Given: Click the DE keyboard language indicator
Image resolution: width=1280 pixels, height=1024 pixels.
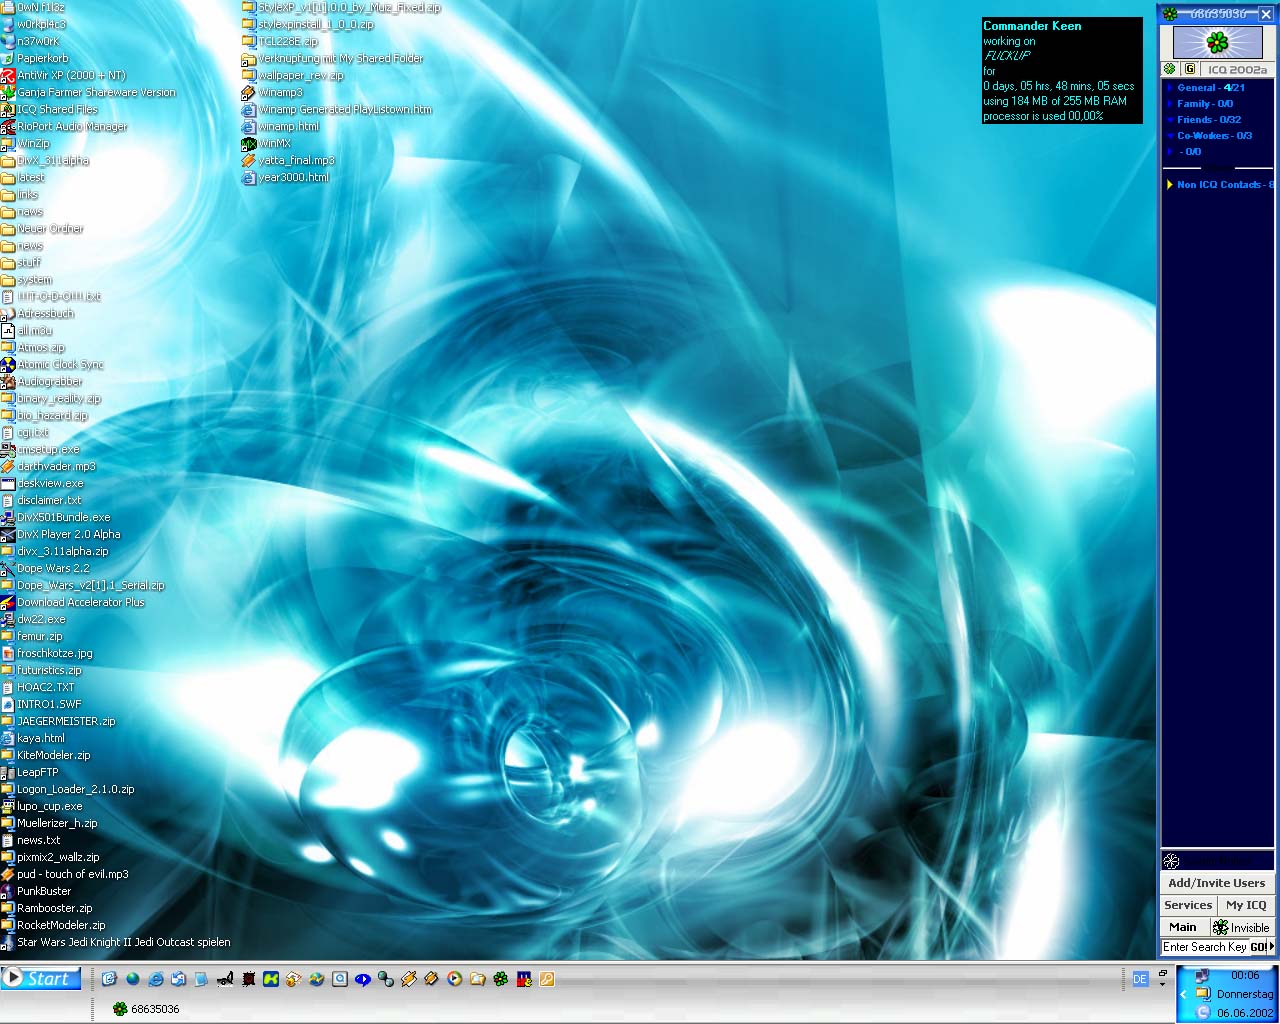Looking at the screenshot, I should pos(1139,980).
